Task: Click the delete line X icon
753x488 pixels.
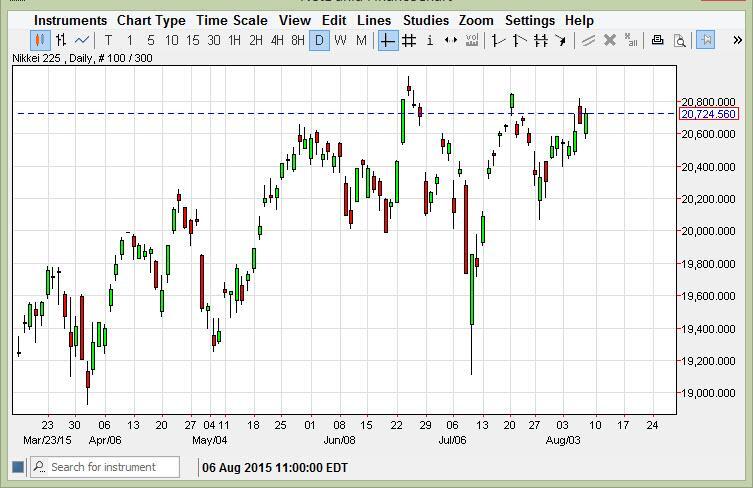Action: click(x=610, y=40)
